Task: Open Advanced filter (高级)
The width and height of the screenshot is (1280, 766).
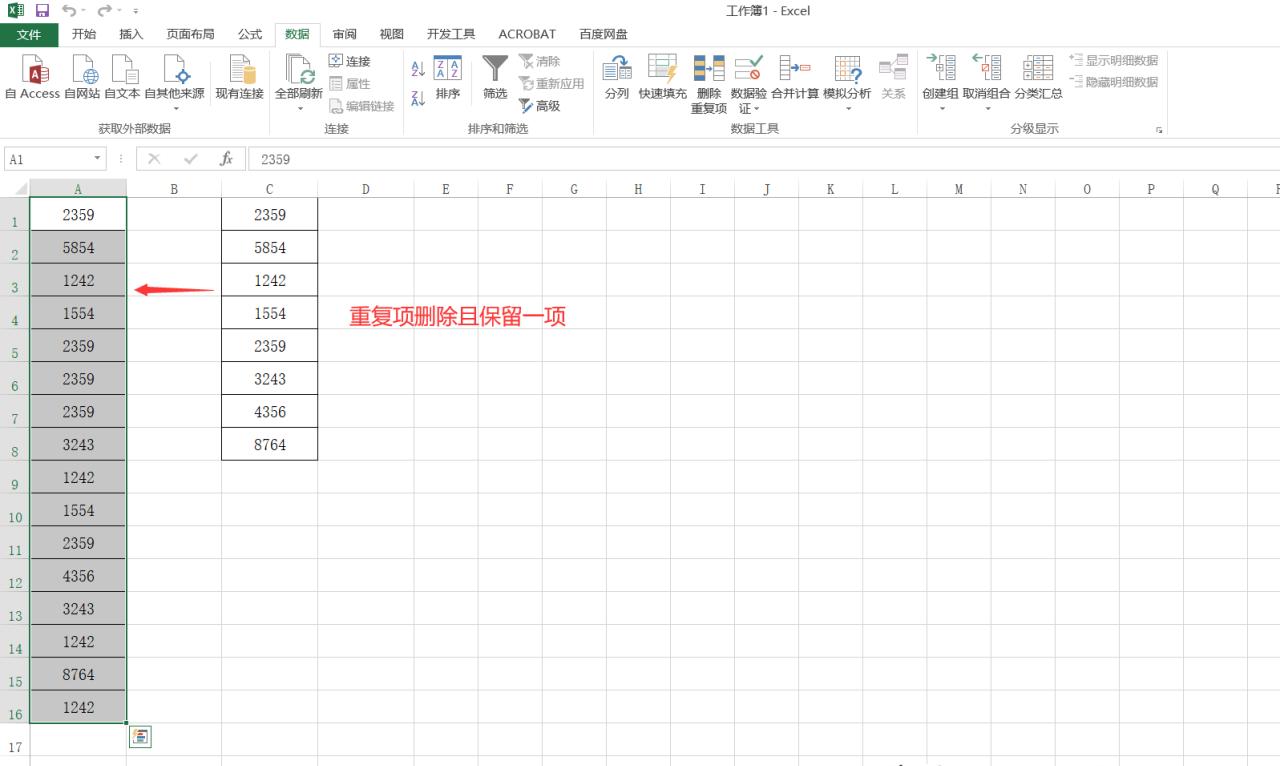Action: pos(540,106)
